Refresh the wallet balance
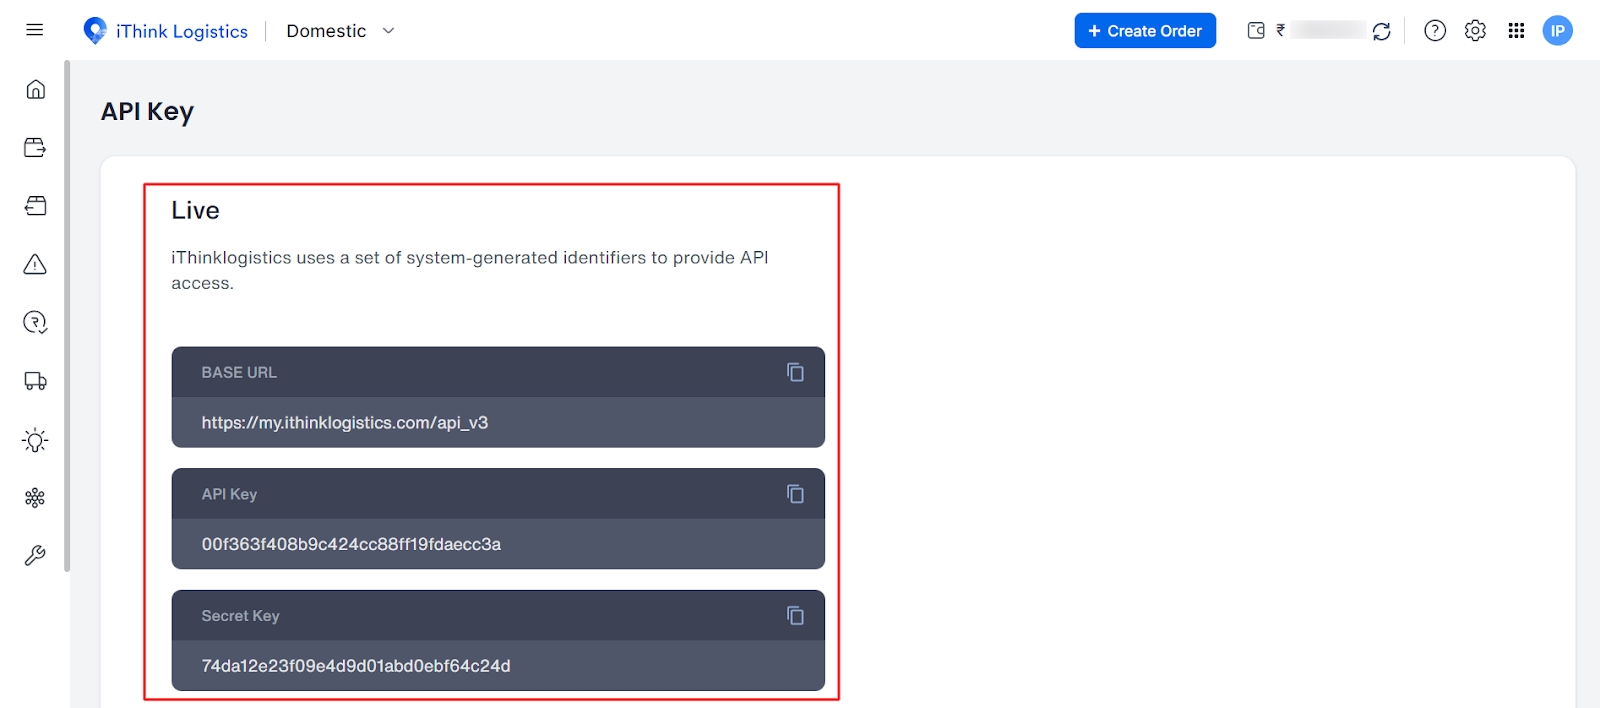 click(1382, 31)
